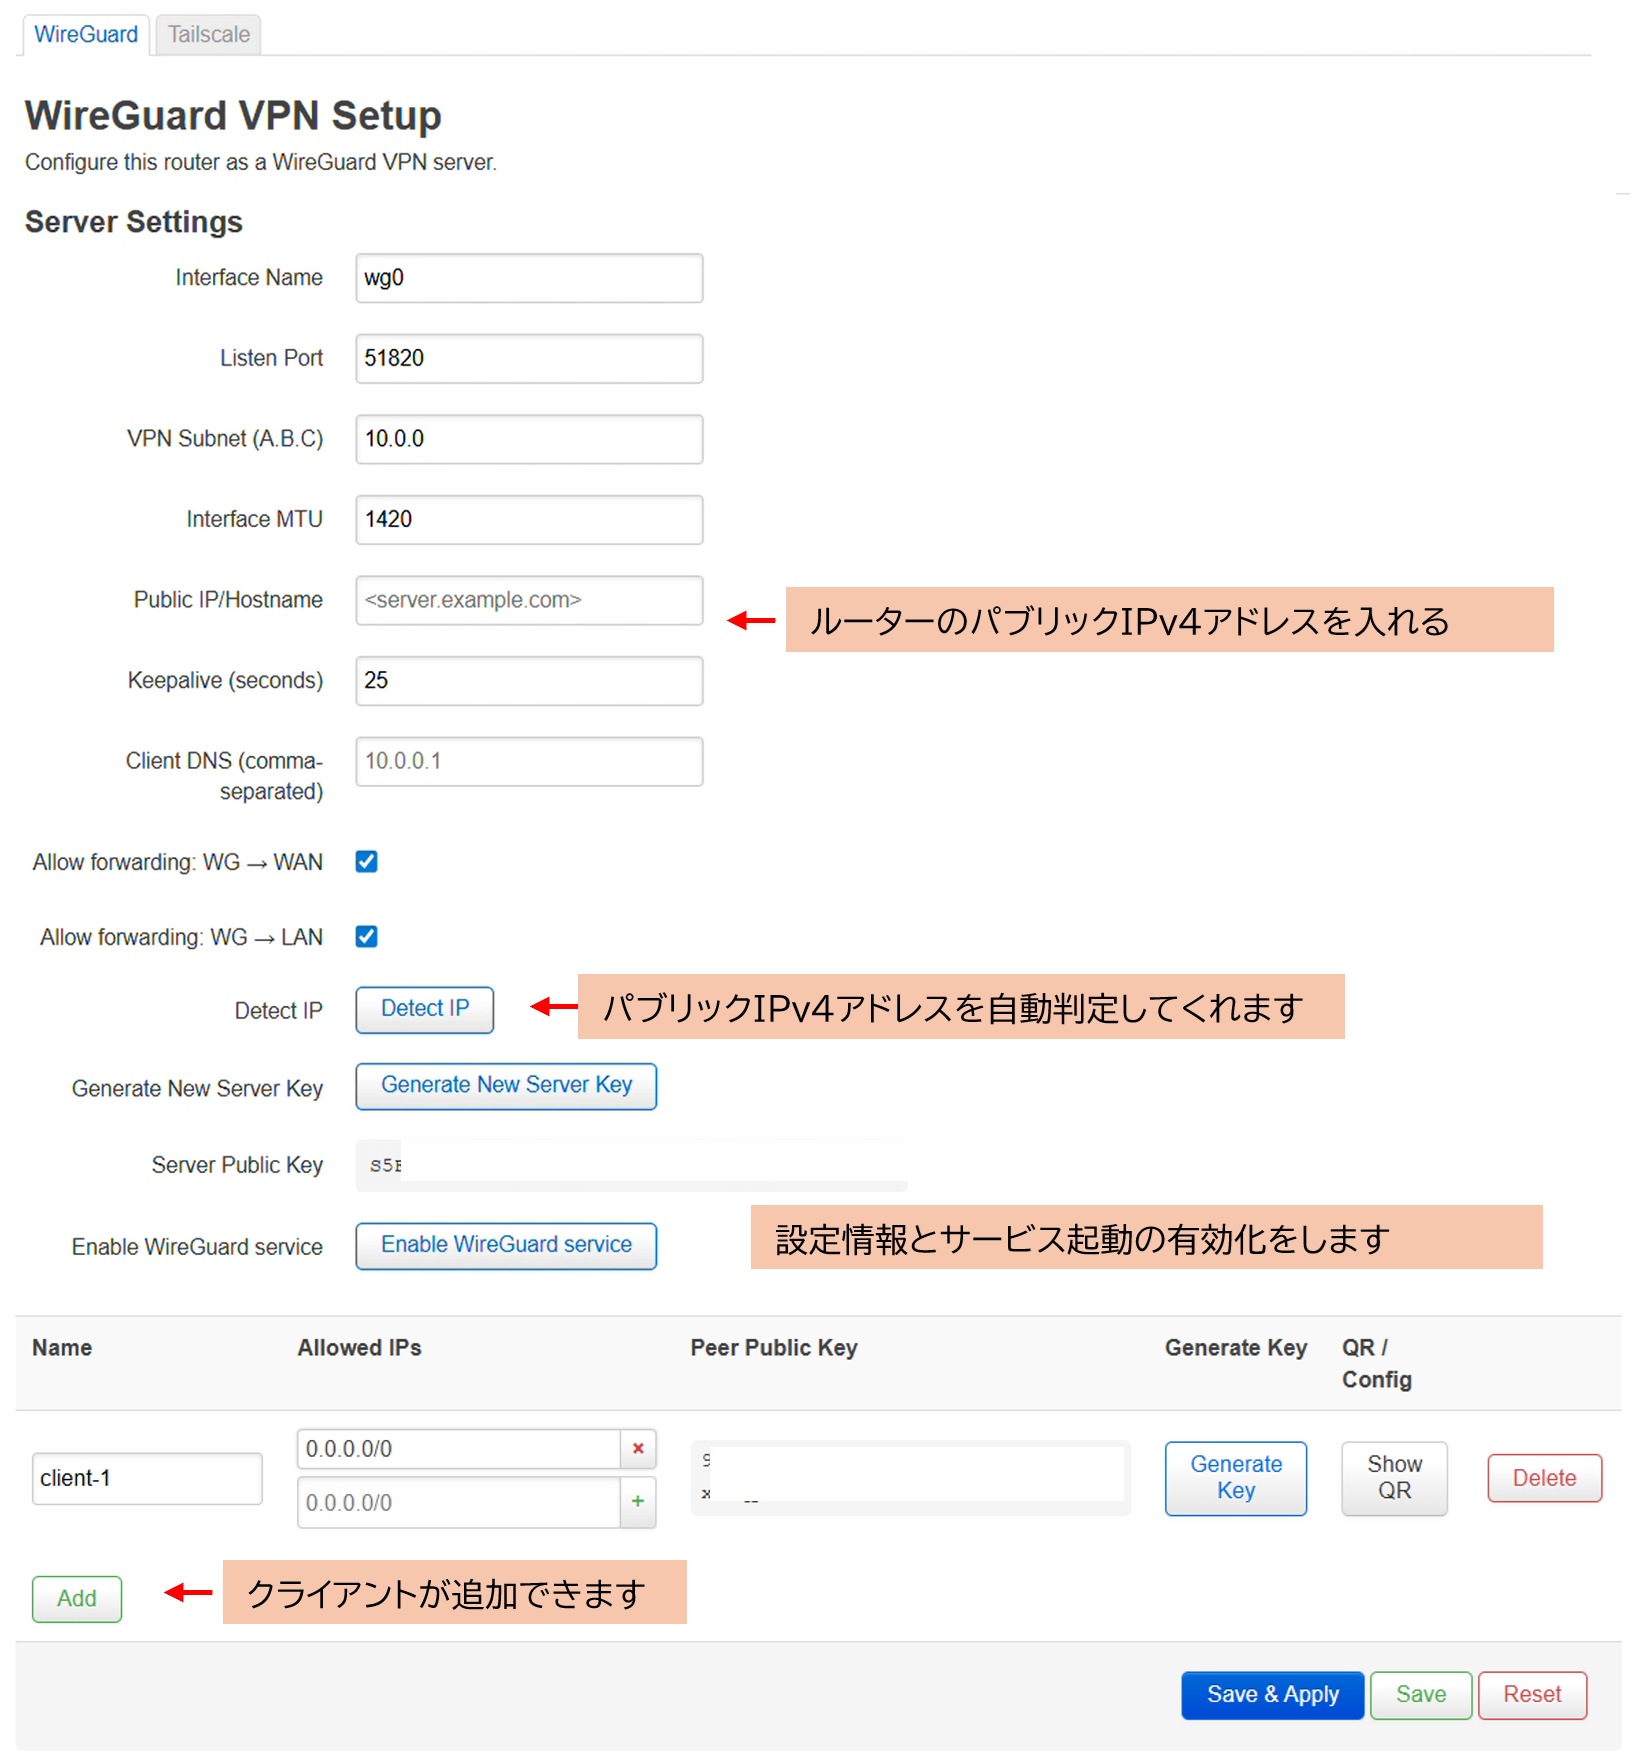Click Generate New Server Key
Image resolution: width=1633 pixels, height=1758 pixels.
[505, 1086]
